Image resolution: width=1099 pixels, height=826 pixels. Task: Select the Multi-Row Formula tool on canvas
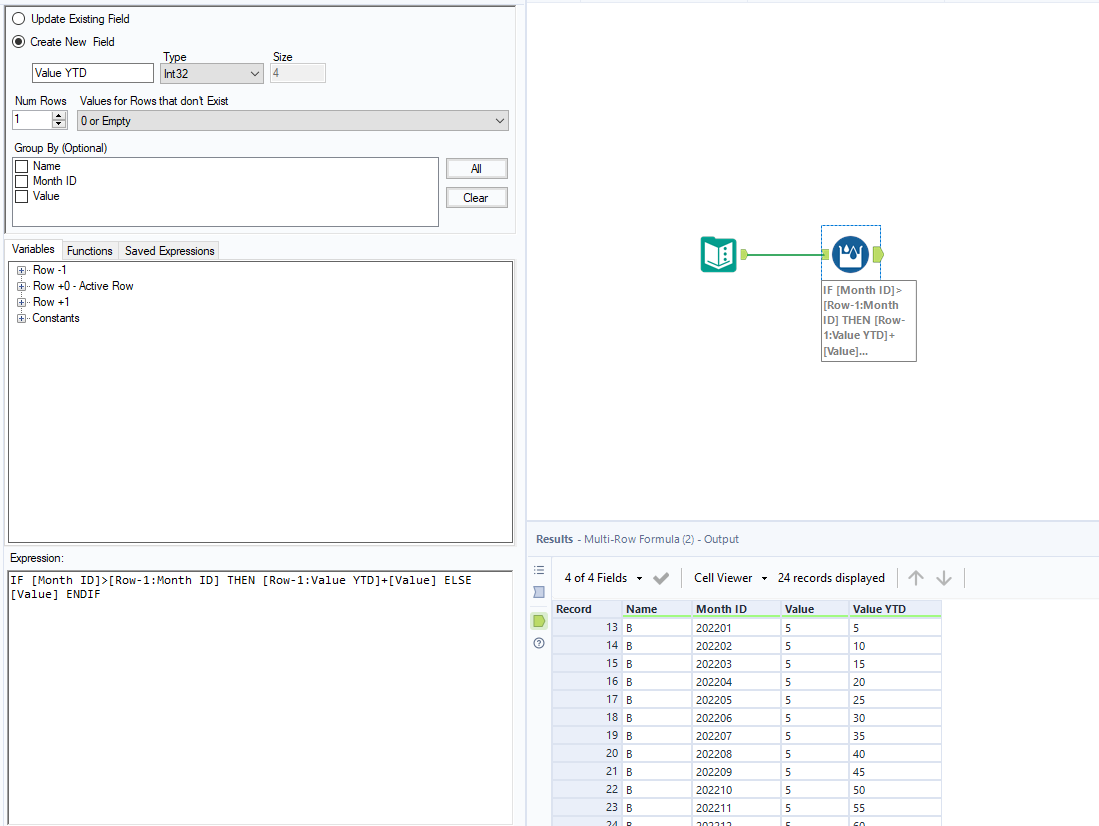click(x=850, y=253)
